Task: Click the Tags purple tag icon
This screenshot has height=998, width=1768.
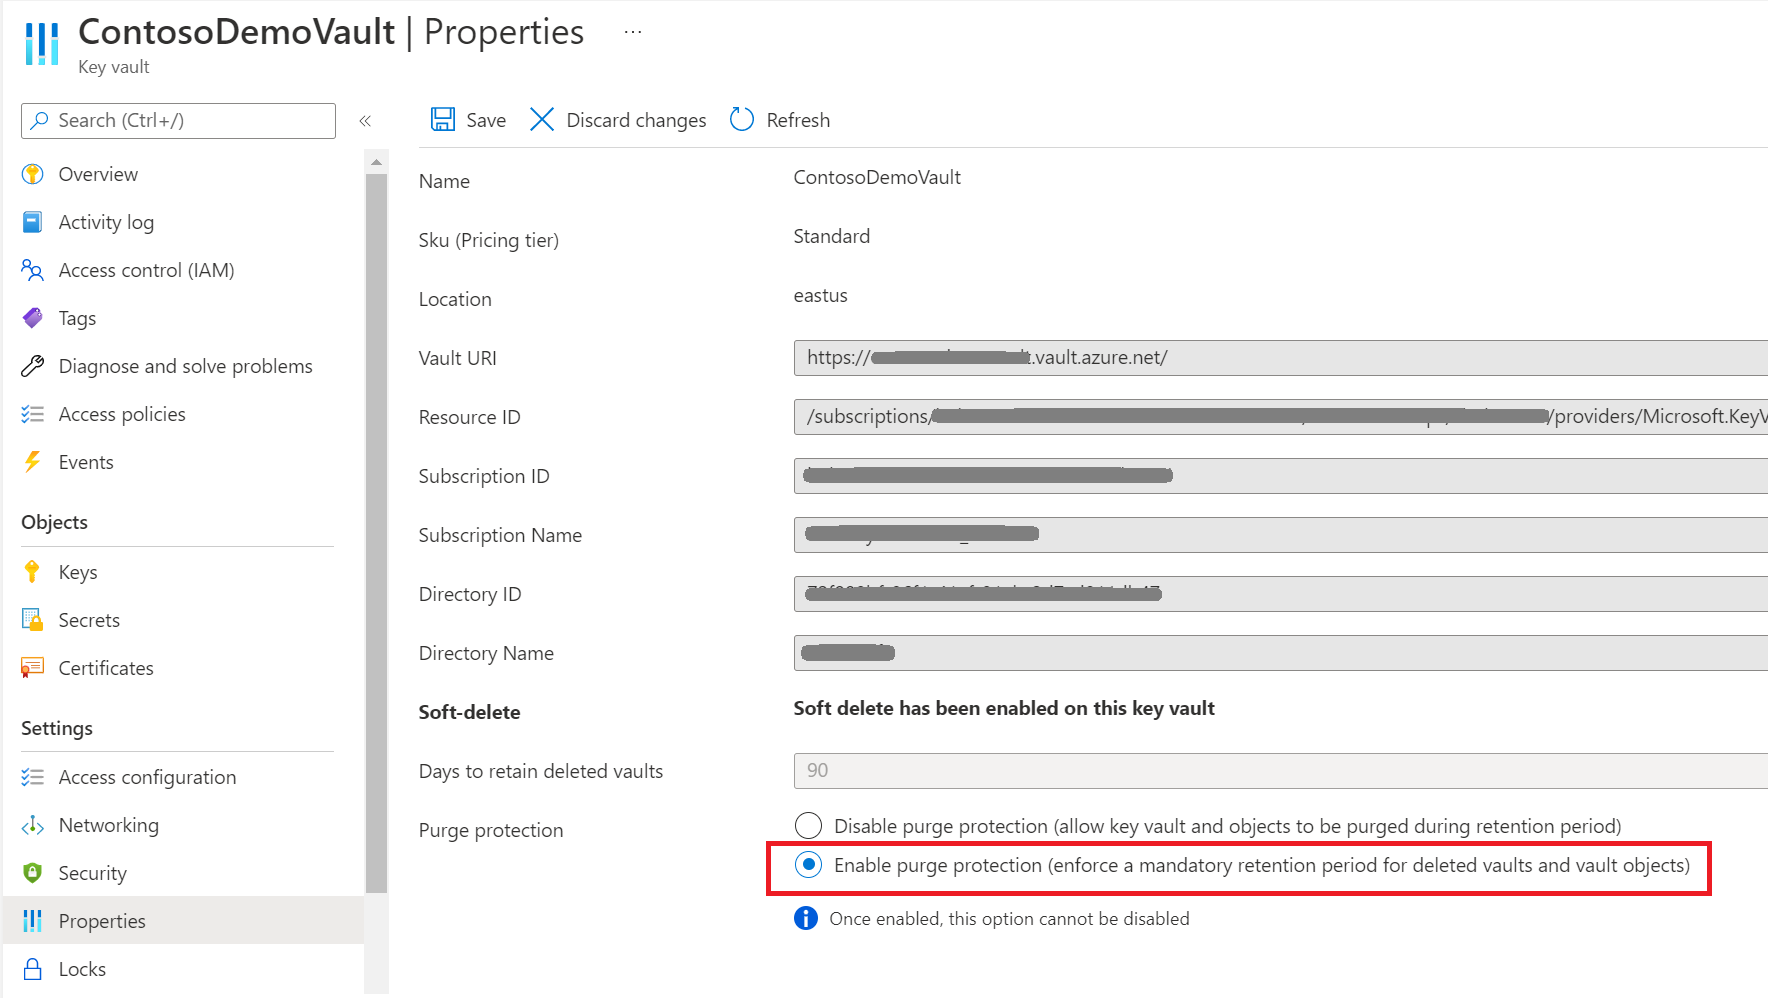Action: click(32, 318)
